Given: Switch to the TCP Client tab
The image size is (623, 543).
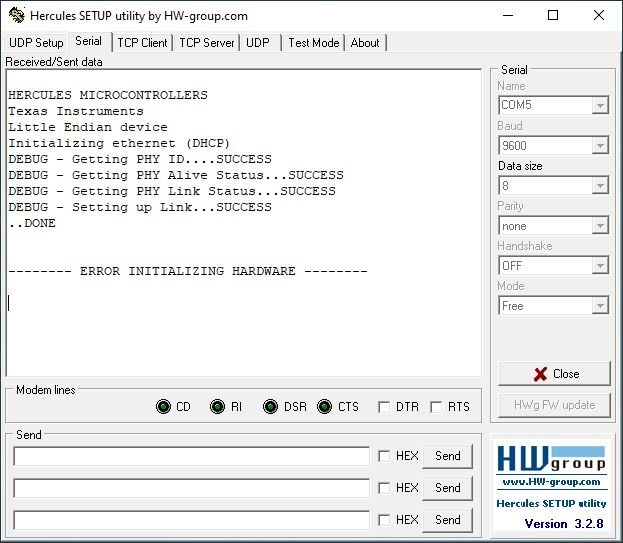Looking at the screenshot, I should (142, 43).
